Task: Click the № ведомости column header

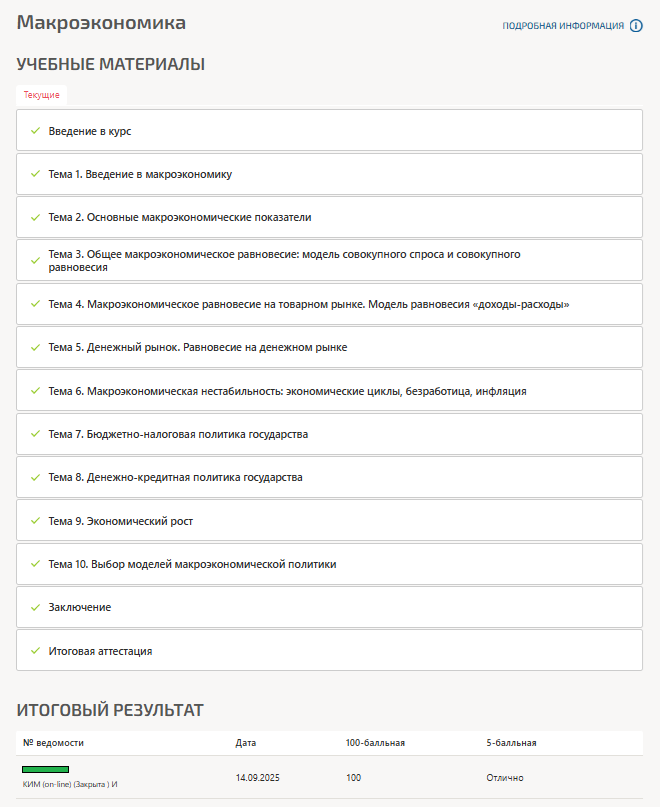Action: (53, 743)
